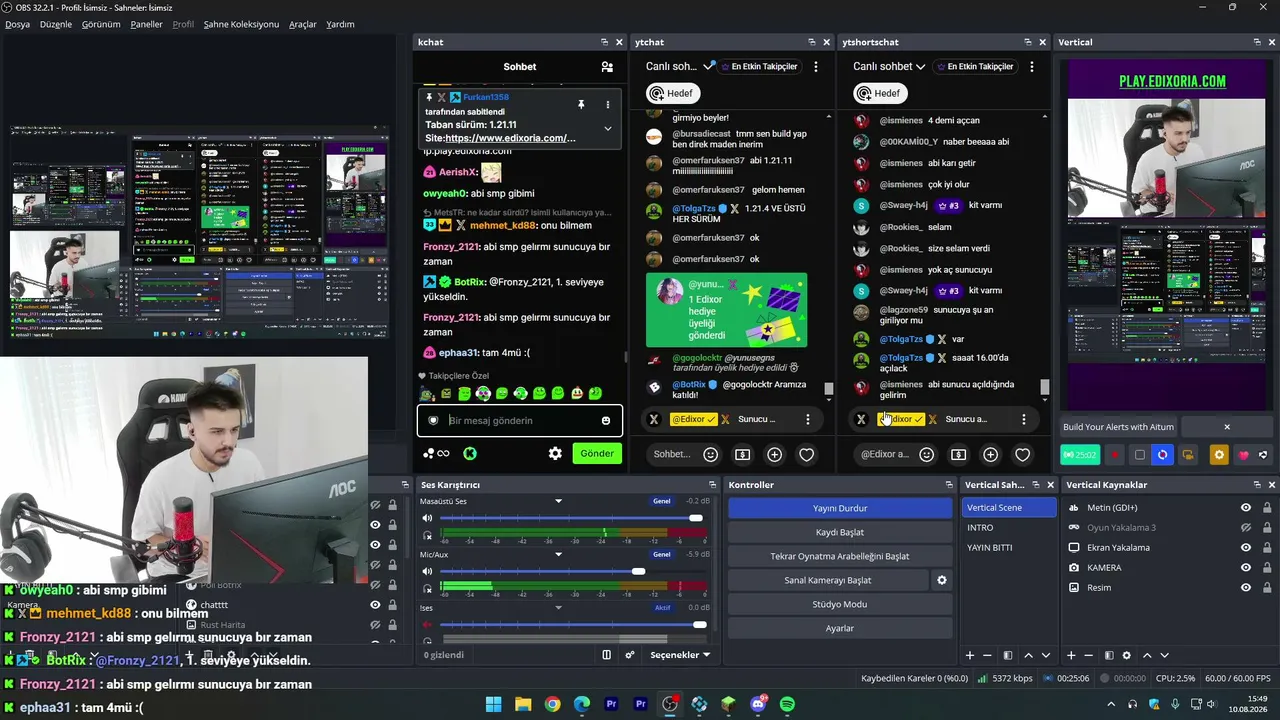Hide the Resim vertical source
Image resolution: width=1280 pixels, height=720 pixels.
1246,588
